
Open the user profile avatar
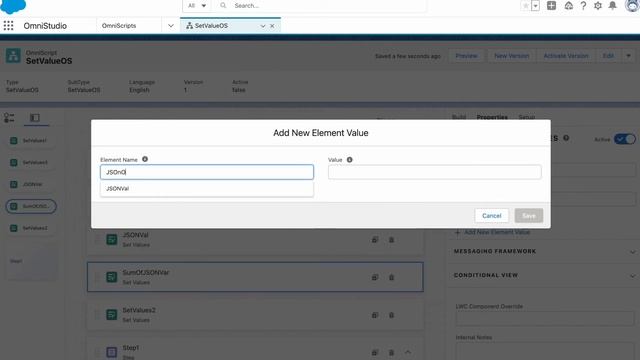[x=632, y=5]
